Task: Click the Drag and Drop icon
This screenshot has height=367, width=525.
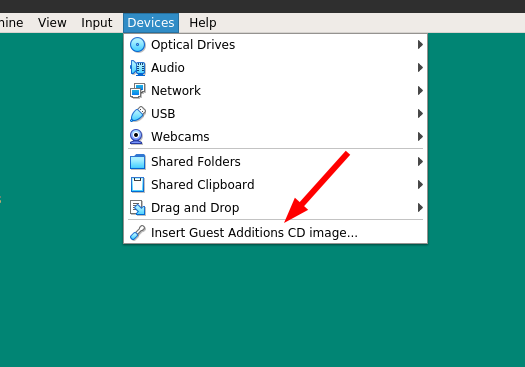Action: [x=137, y=208]
